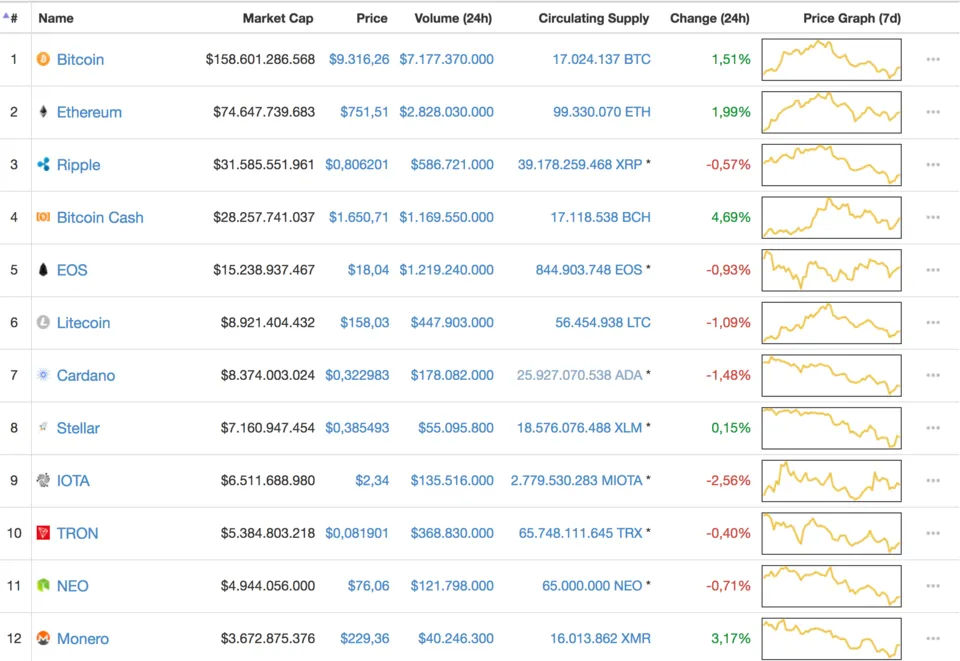Open the Bitcoin Cash coin page link
The width and height of the screenshot is (960, 661).
click(x=100, y=217)
